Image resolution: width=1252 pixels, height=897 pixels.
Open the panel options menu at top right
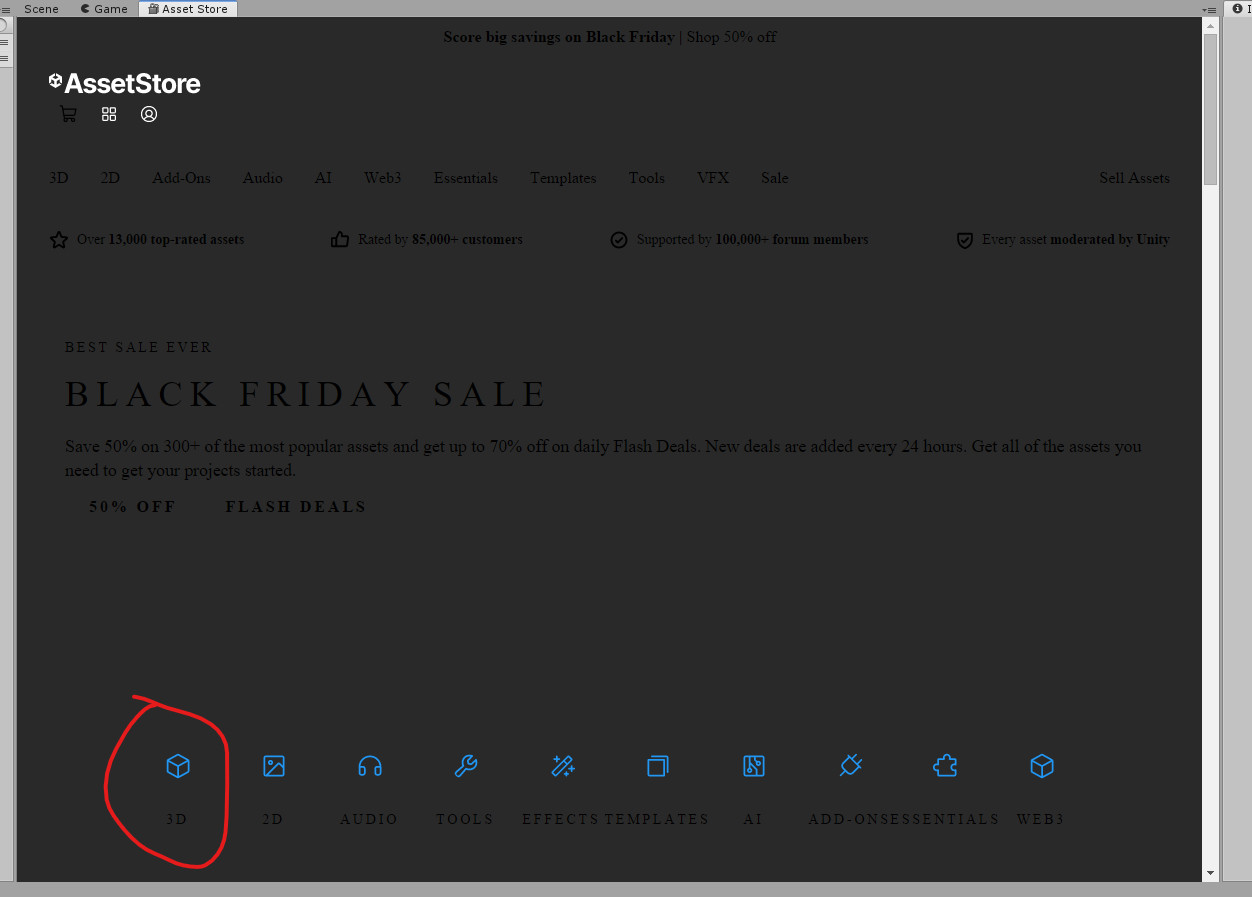point(1210,10)
